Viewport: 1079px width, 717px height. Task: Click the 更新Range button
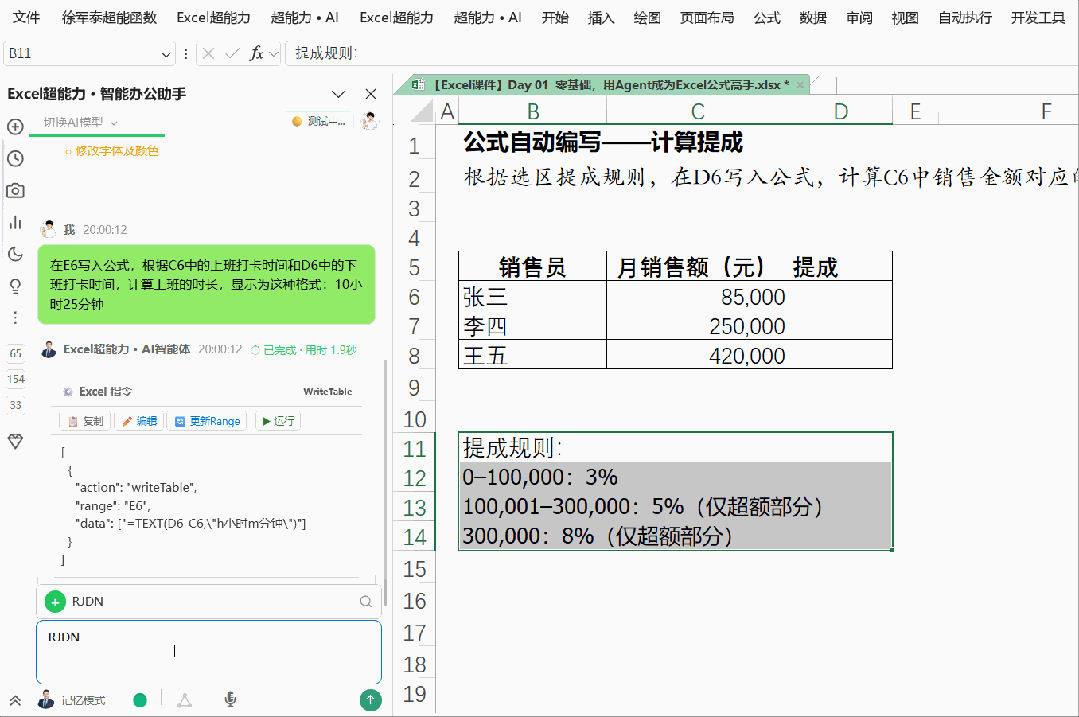point(207,421)
